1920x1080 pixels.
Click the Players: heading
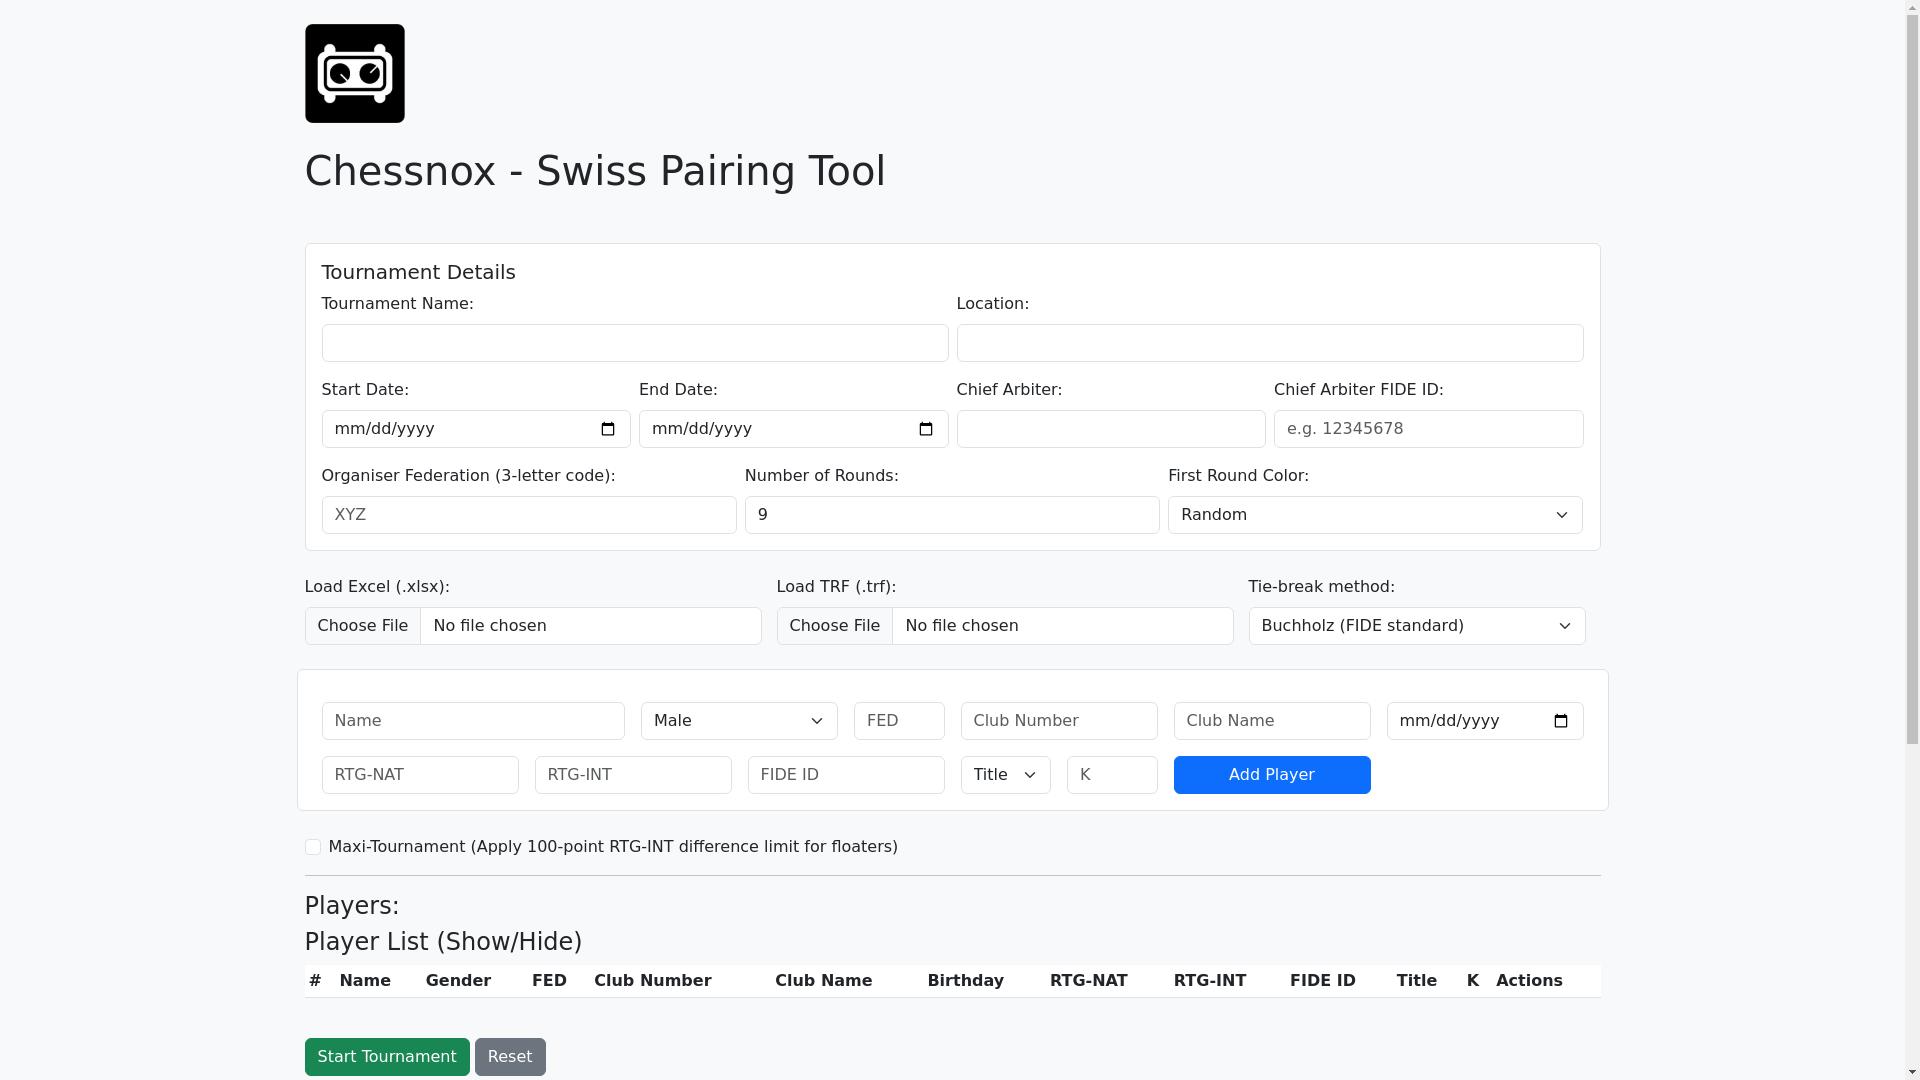pos(352,906)
